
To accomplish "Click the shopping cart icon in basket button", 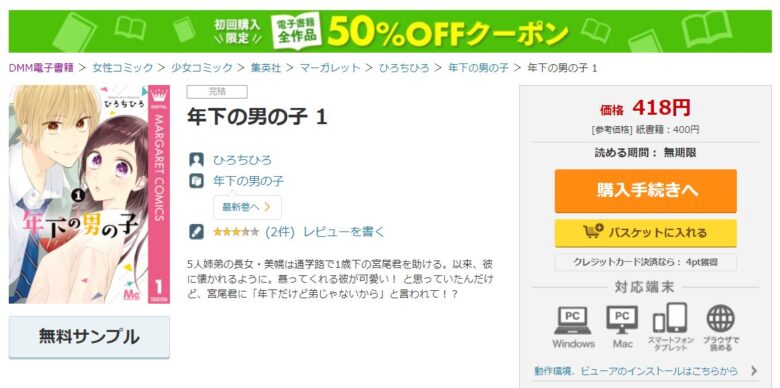I will [593, 232].
